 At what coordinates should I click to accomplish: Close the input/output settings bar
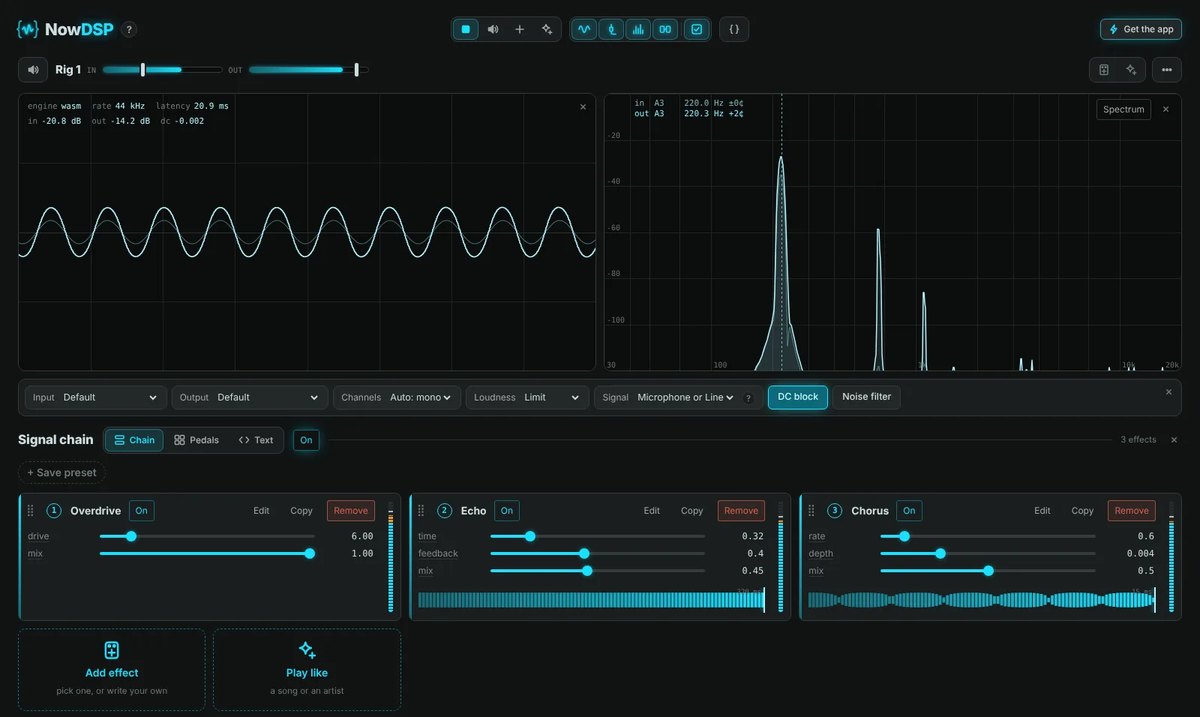coord(1168,392)
